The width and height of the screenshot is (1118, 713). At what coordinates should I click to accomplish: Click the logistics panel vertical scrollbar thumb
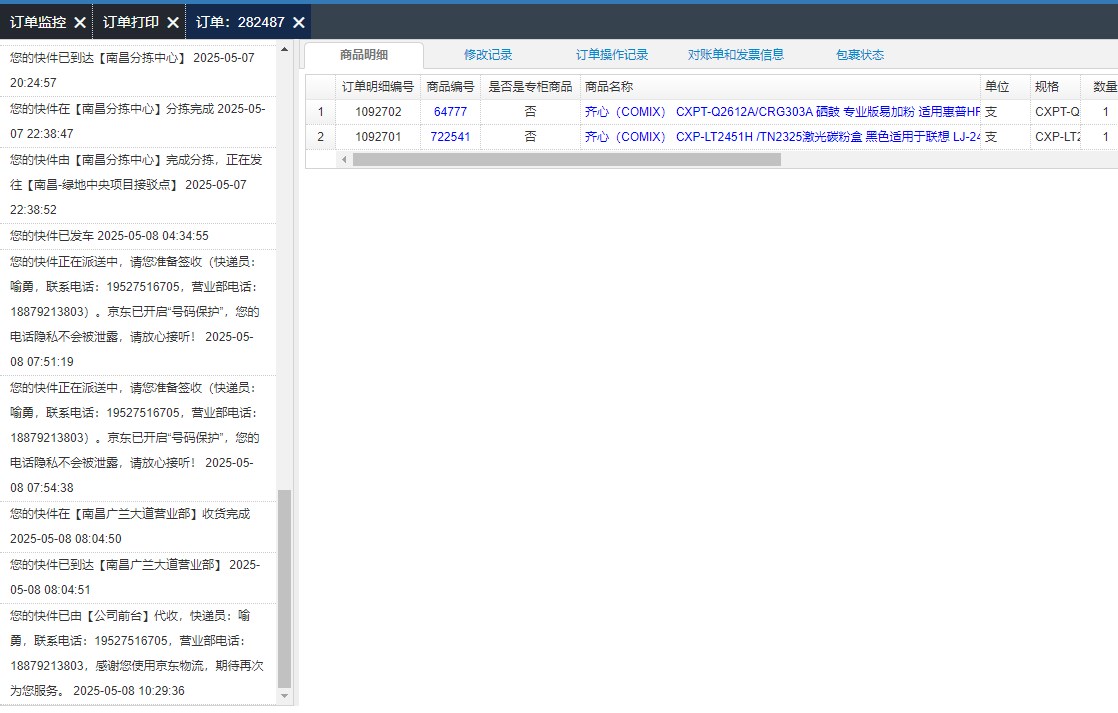tap(284, 589)
